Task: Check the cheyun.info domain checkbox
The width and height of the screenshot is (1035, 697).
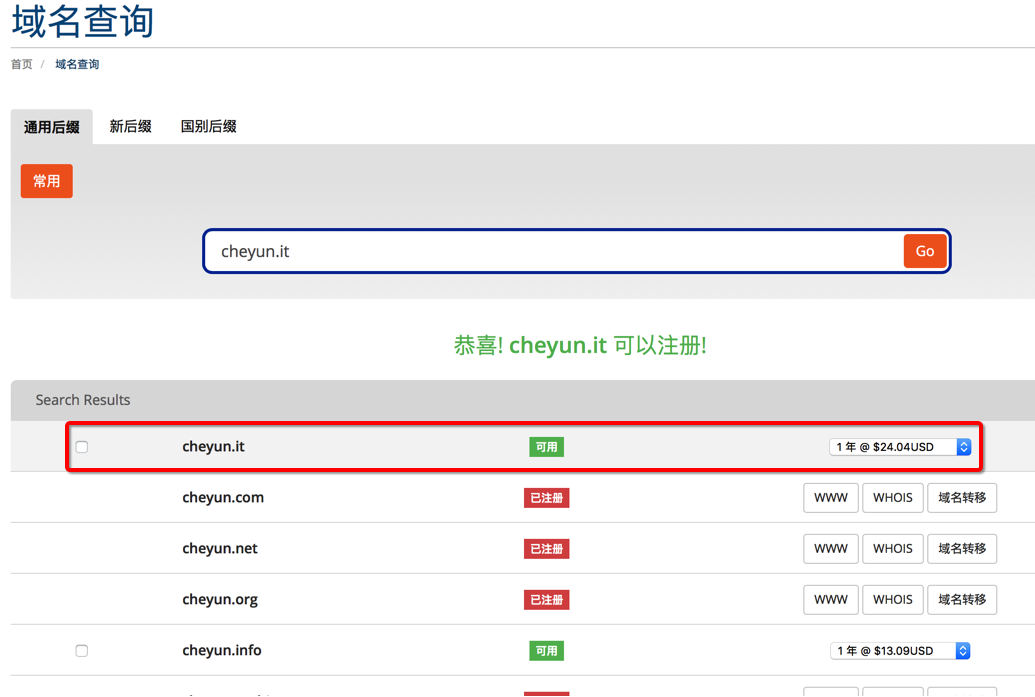Action: coord(82,651)
